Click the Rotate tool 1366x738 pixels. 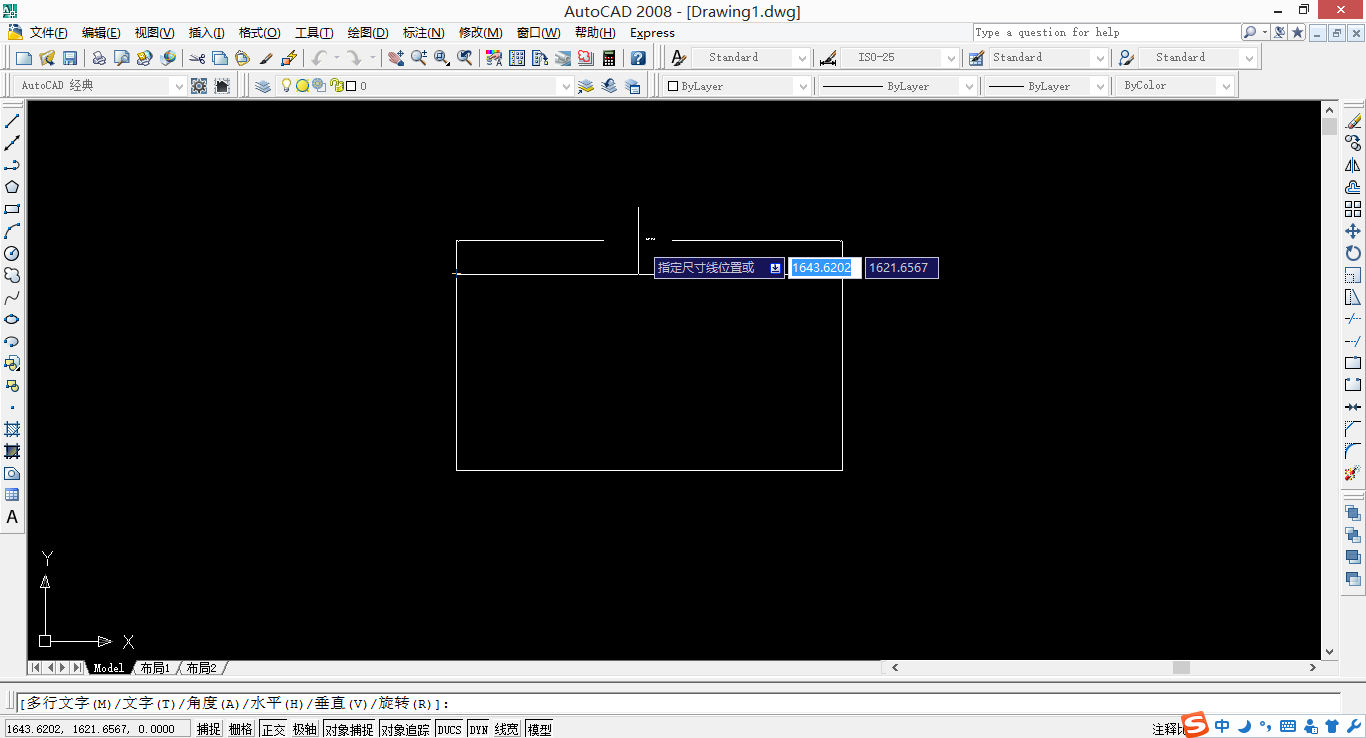[x=1353, y=253]
